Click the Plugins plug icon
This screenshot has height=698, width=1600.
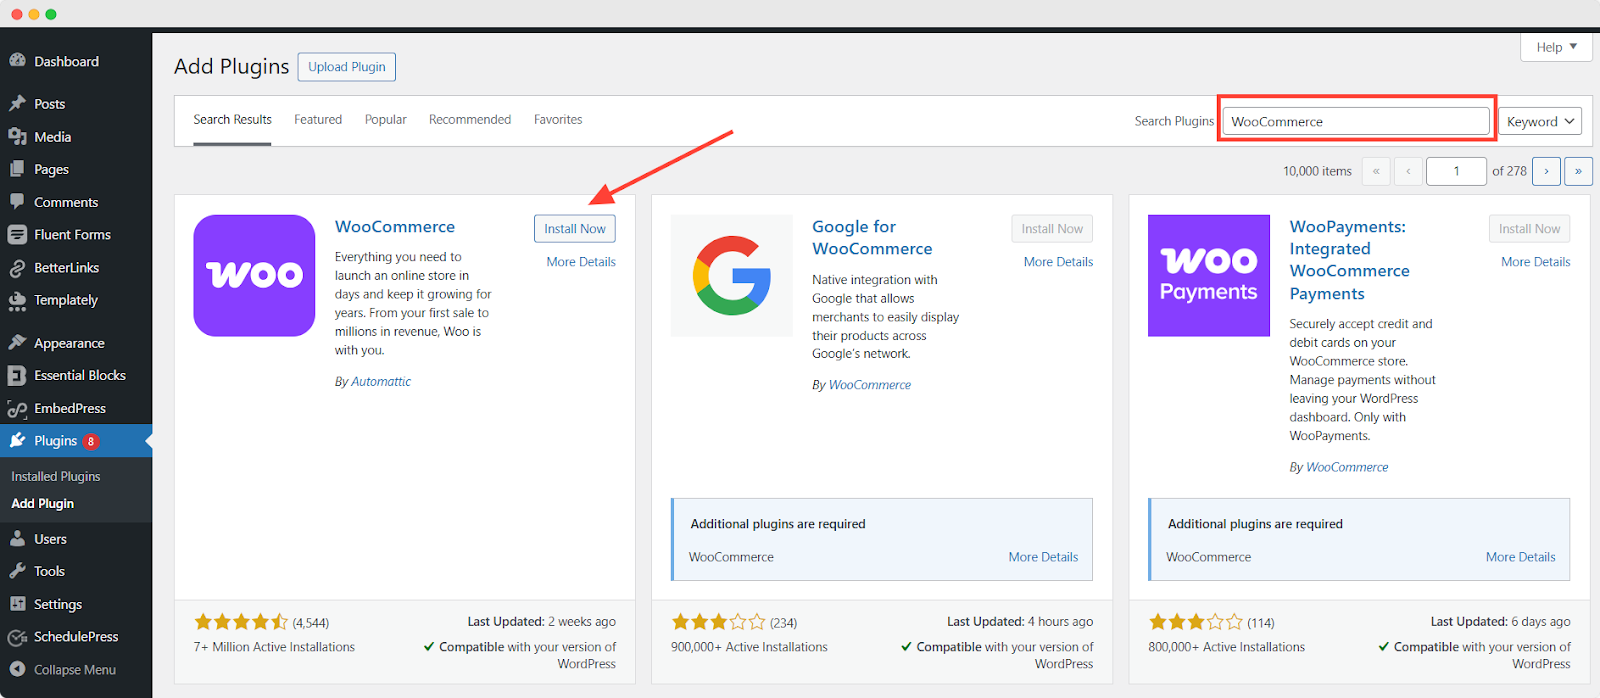click(x=17, y=440)
